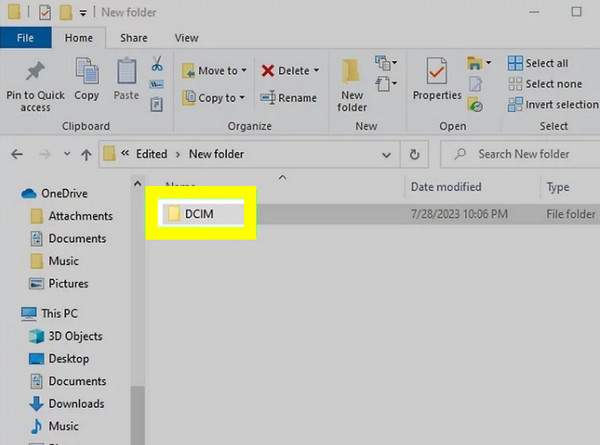
Task: Open recent locations dropdown arrow
Action: coord(67,154)
